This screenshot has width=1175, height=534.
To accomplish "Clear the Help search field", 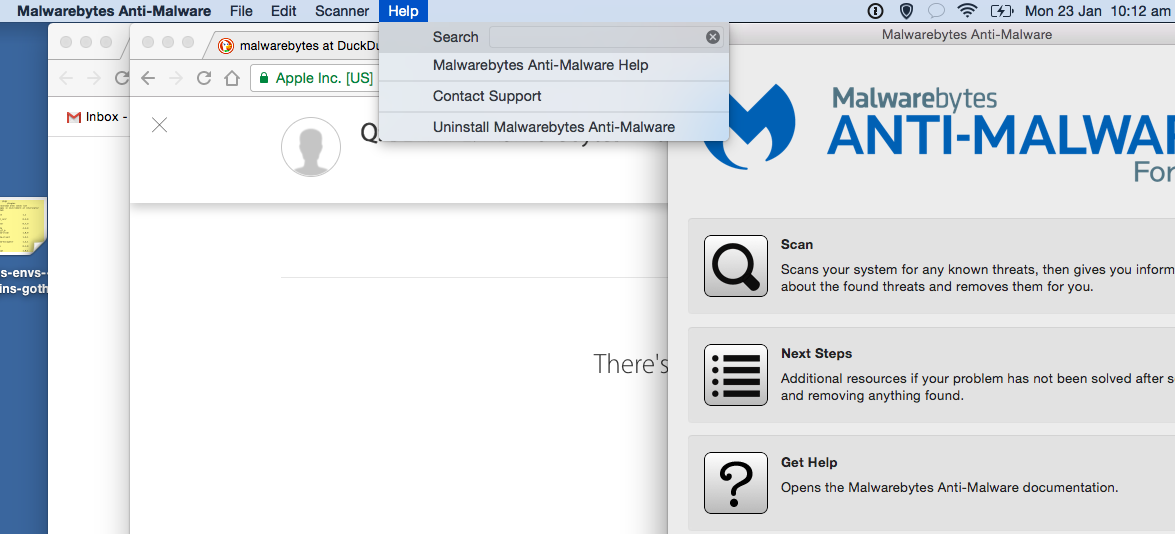I will click(713, 37).
